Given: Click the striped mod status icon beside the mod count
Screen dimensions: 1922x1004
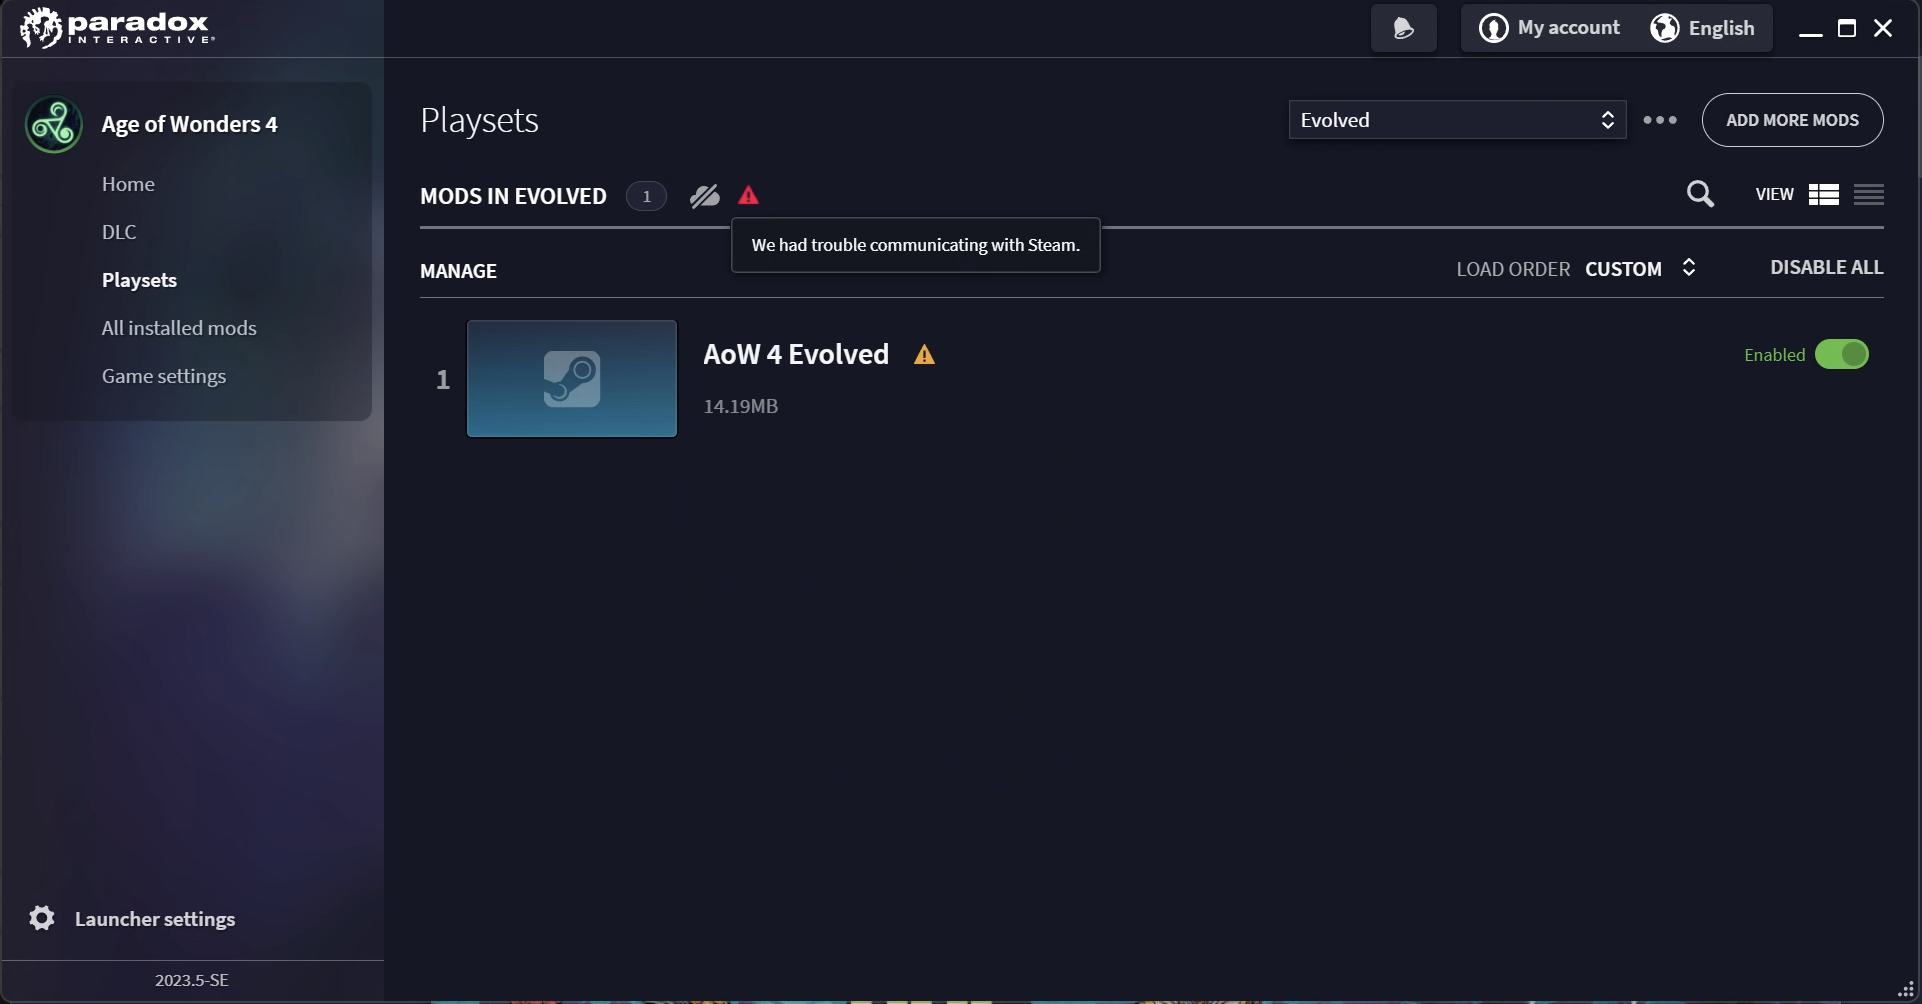Looking at the screenshot, I should pyautogui.click(x=705, y=196).
